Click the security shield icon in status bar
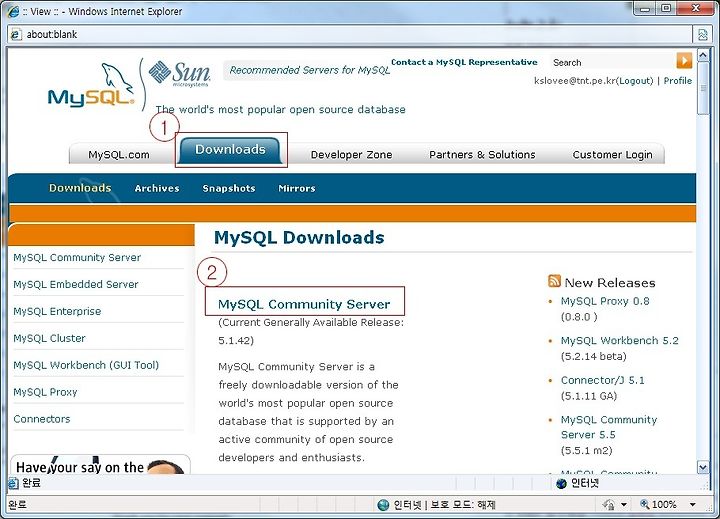 [x=608, y=505]
